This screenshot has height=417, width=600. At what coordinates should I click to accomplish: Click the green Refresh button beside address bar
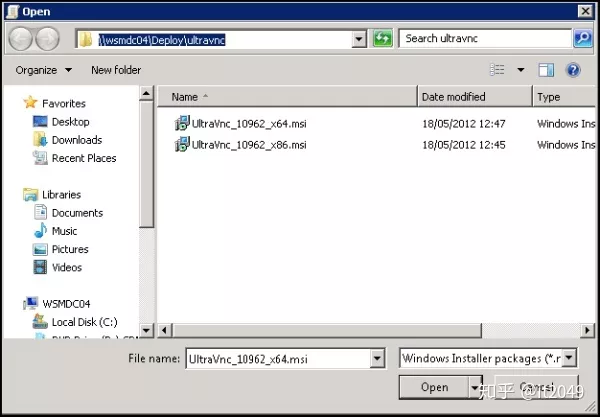tap(382, 39)
